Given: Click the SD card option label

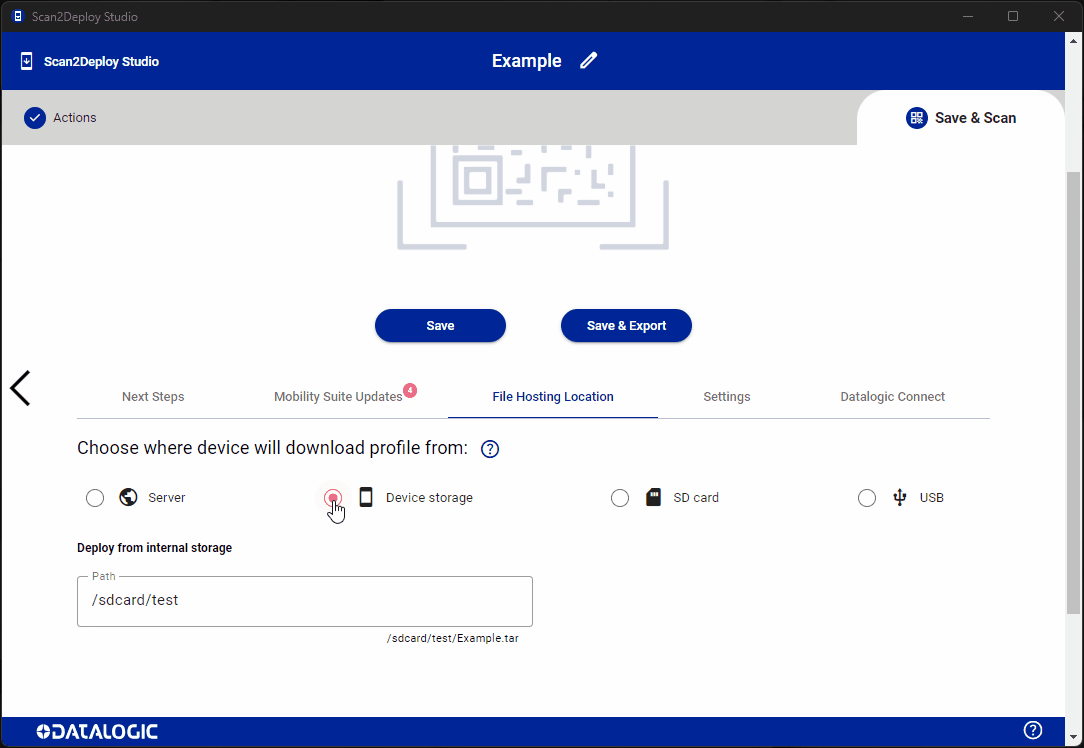Looking at the screenshot, I should (696, 498).
